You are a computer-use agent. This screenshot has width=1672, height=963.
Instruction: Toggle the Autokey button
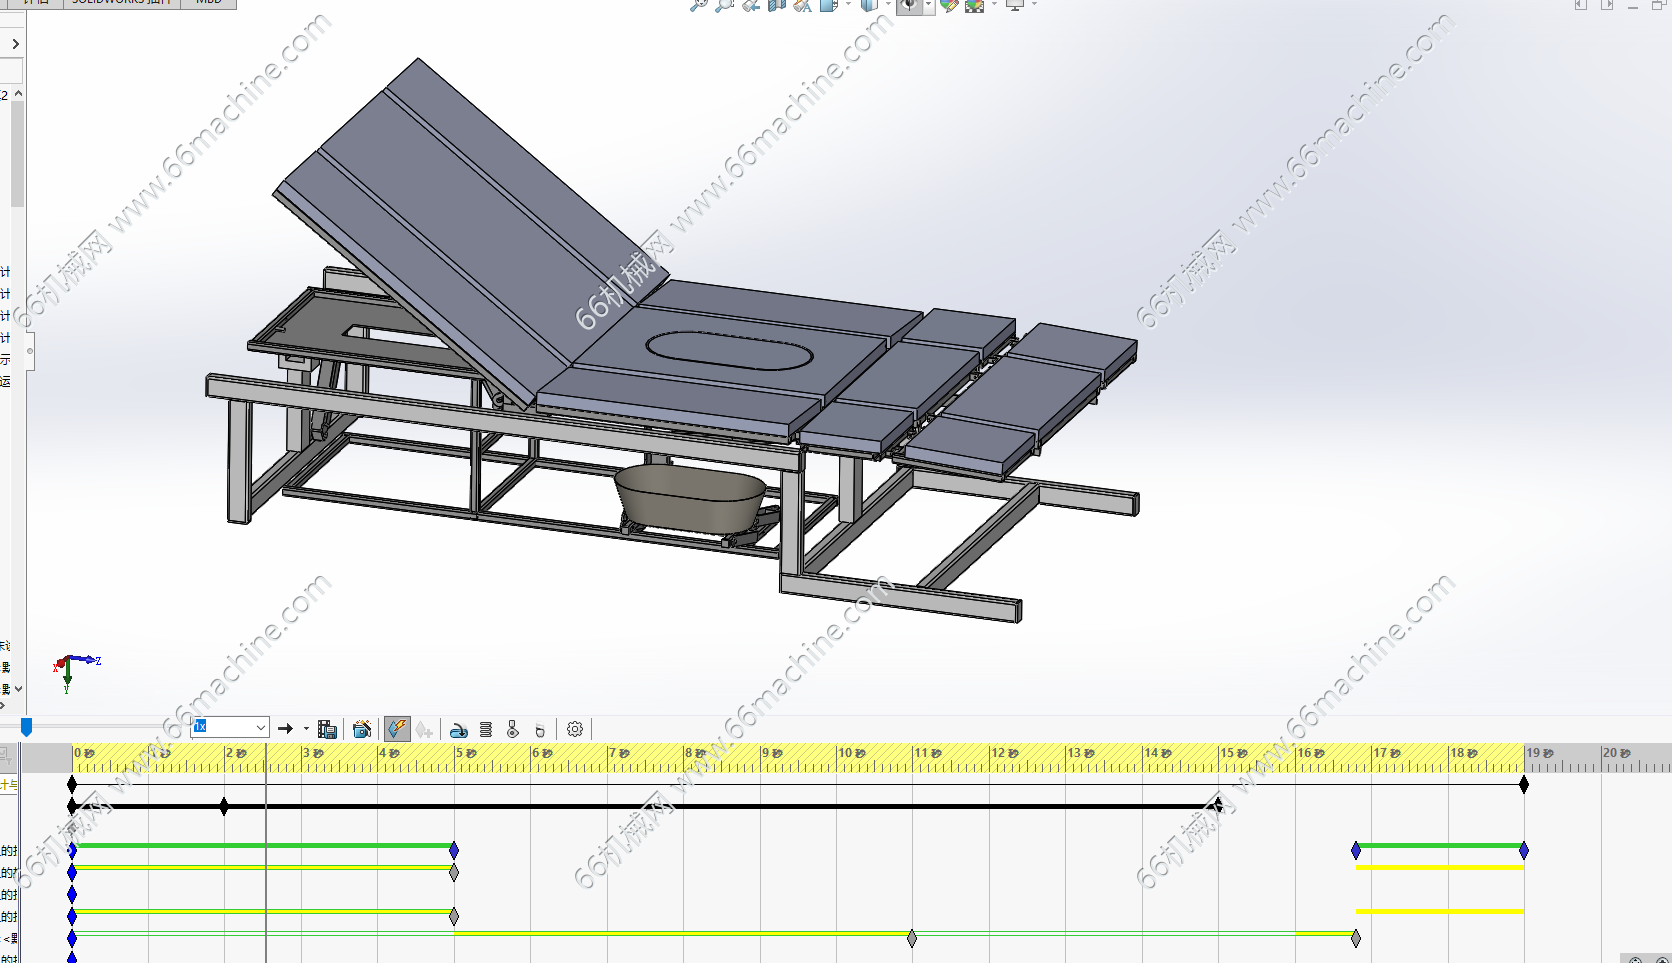[x=397, y=729]
